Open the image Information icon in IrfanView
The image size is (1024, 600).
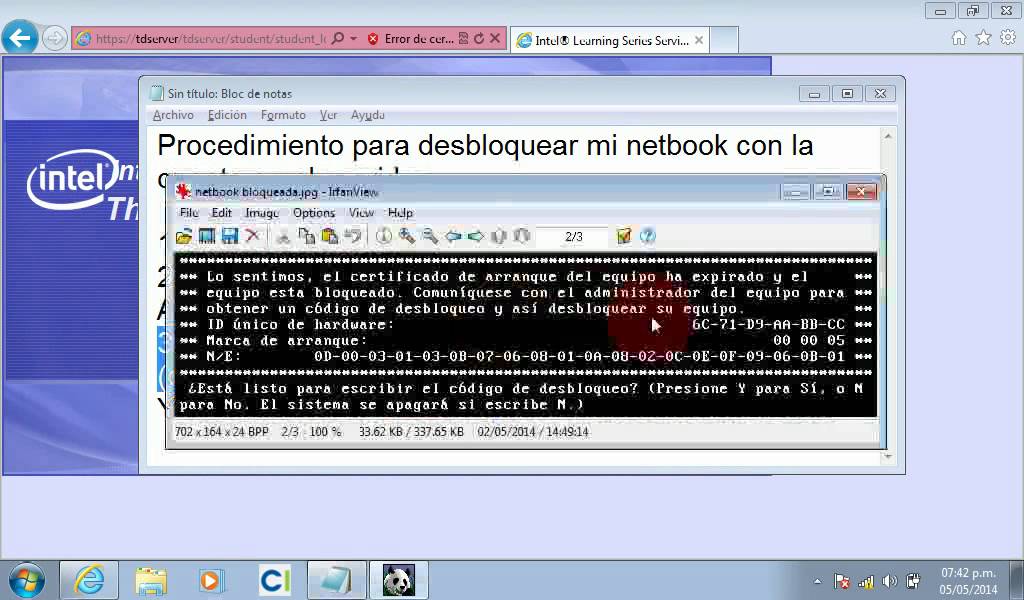coord(384,236)
